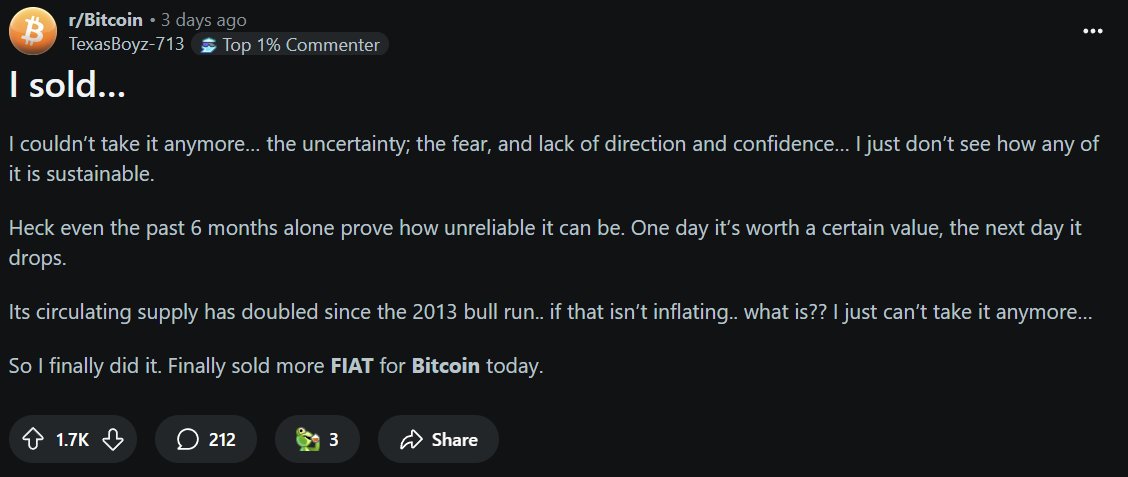
Task: Give an award using the award icon
Action: coord(306,439)
